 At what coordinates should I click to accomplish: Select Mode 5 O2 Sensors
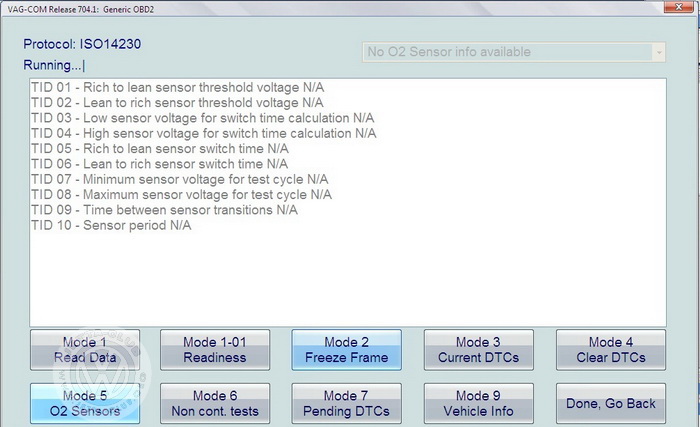click(x=85, y=403)
